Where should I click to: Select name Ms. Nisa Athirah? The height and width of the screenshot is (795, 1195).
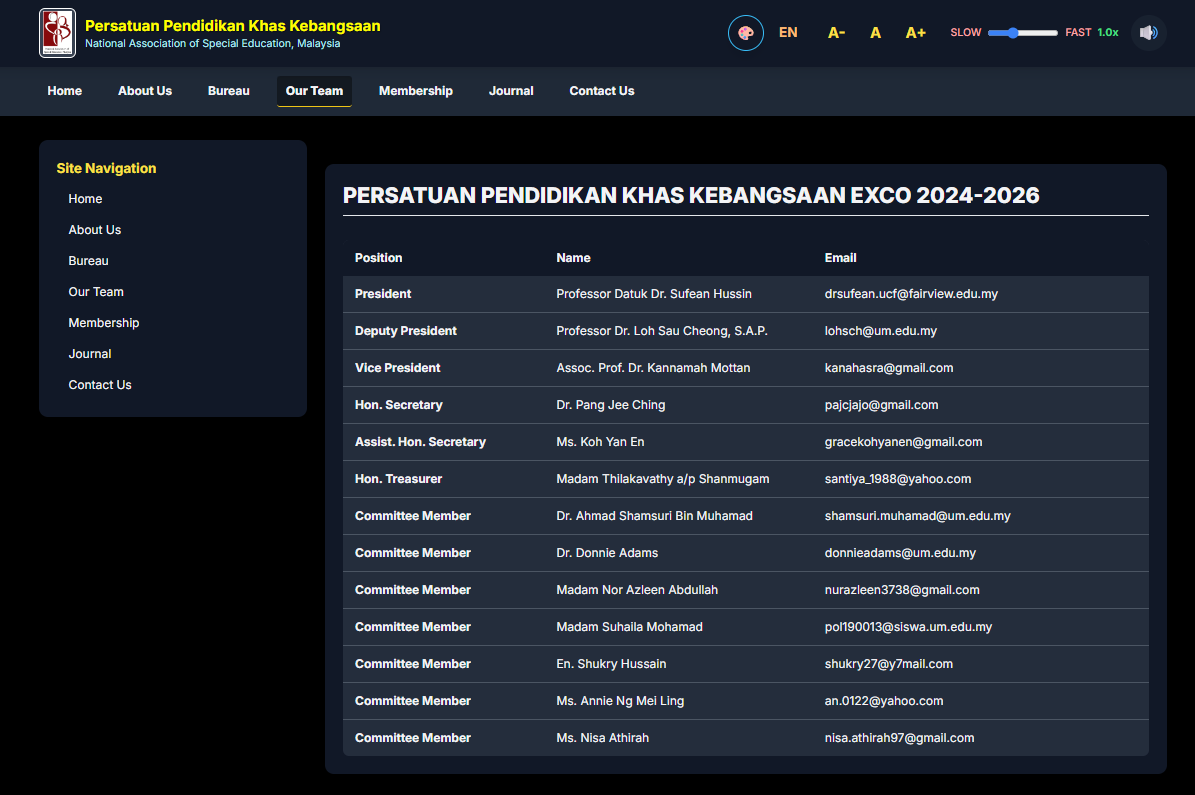[602, 738]
